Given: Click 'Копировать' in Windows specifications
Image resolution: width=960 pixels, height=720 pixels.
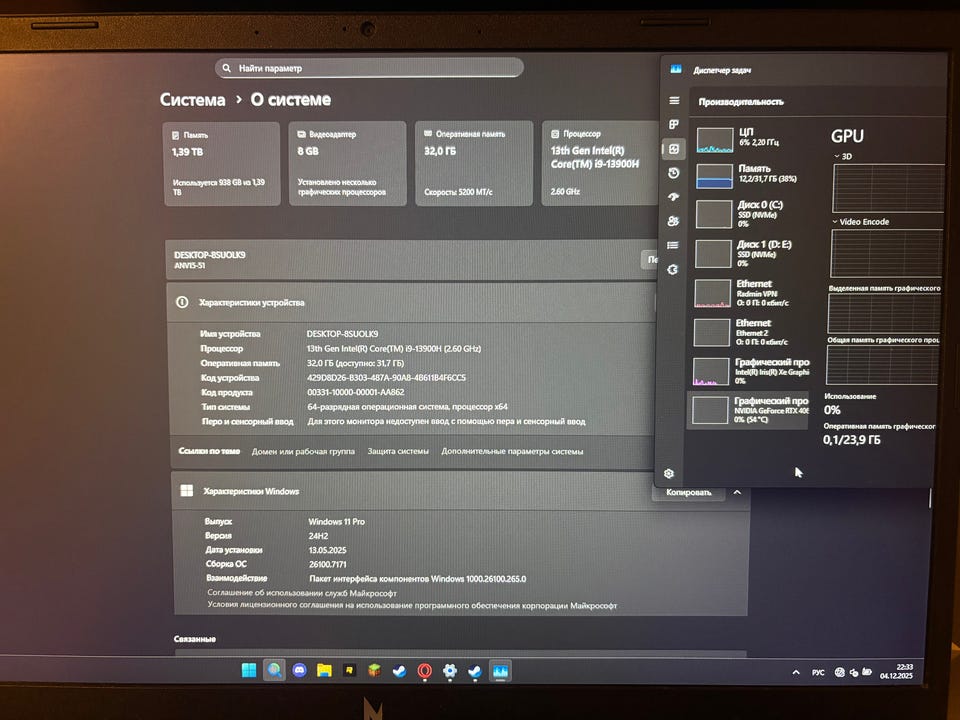Looking at the screenshot, I should click(688, 492).
